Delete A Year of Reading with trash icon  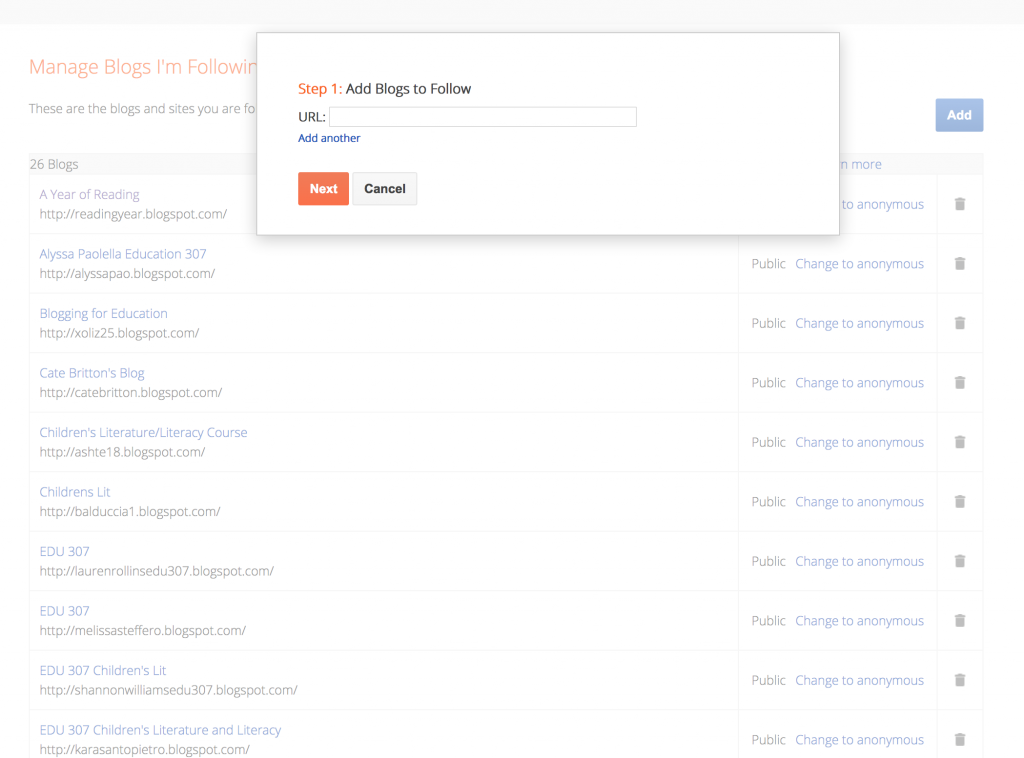pyautogui.click(x=959, y=204)
